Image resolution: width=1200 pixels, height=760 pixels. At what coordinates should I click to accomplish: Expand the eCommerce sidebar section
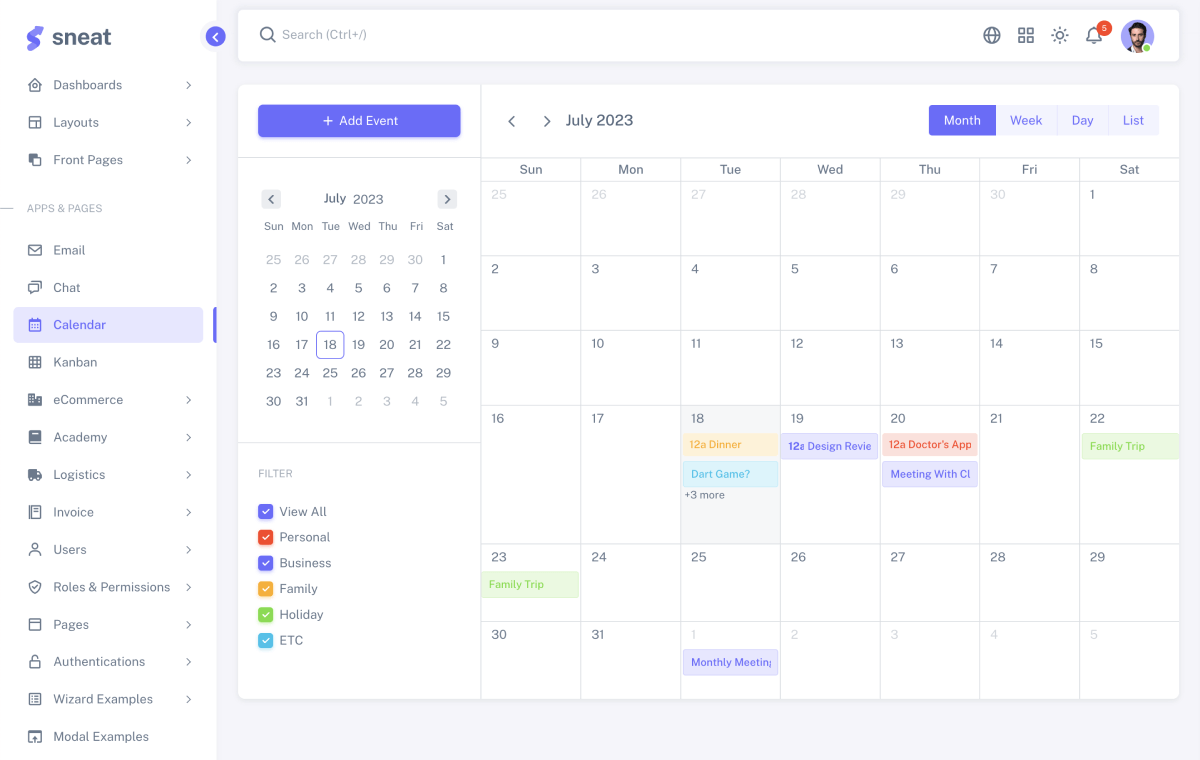(x=189, y=399)
